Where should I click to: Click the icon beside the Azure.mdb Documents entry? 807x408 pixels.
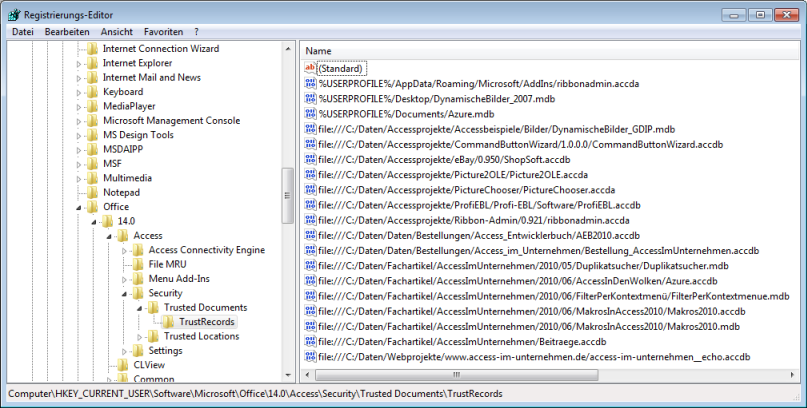310,114
